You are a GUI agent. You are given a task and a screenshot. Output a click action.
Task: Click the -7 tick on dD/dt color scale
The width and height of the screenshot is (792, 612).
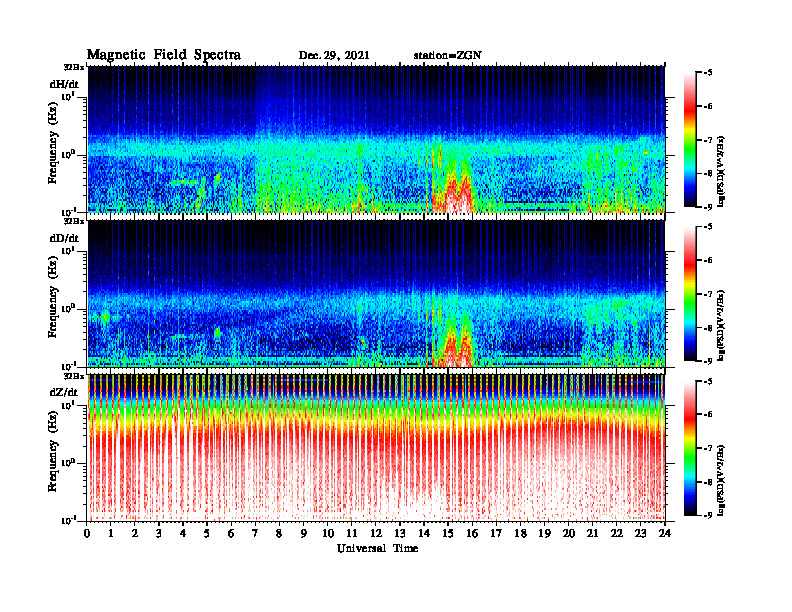(708, 294)
